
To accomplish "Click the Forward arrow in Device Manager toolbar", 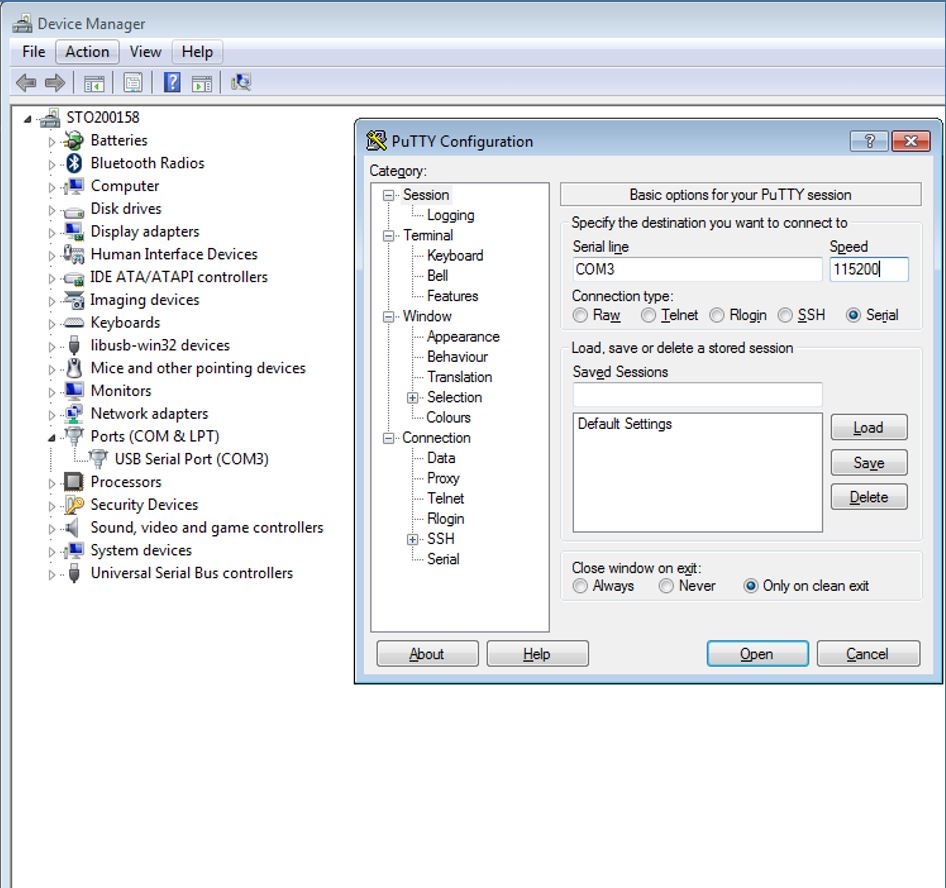I will click(x=55, y=83).
